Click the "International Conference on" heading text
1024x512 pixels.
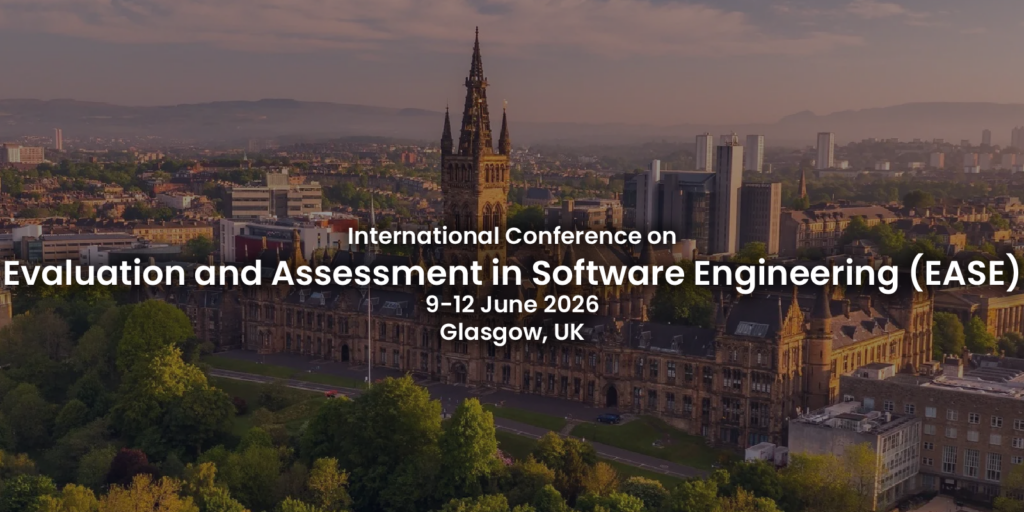pos(512,237)
